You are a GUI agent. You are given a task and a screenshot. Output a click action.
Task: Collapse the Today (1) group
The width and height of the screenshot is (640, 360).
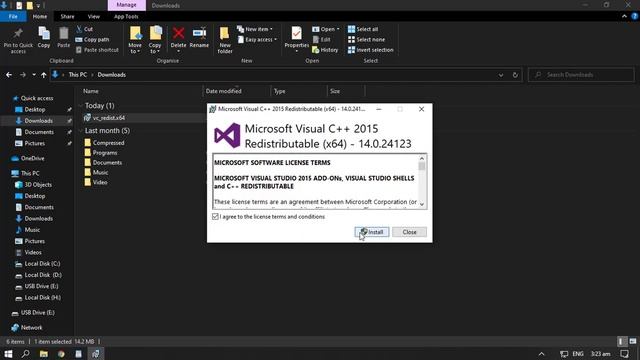click(x=80, y=106)
